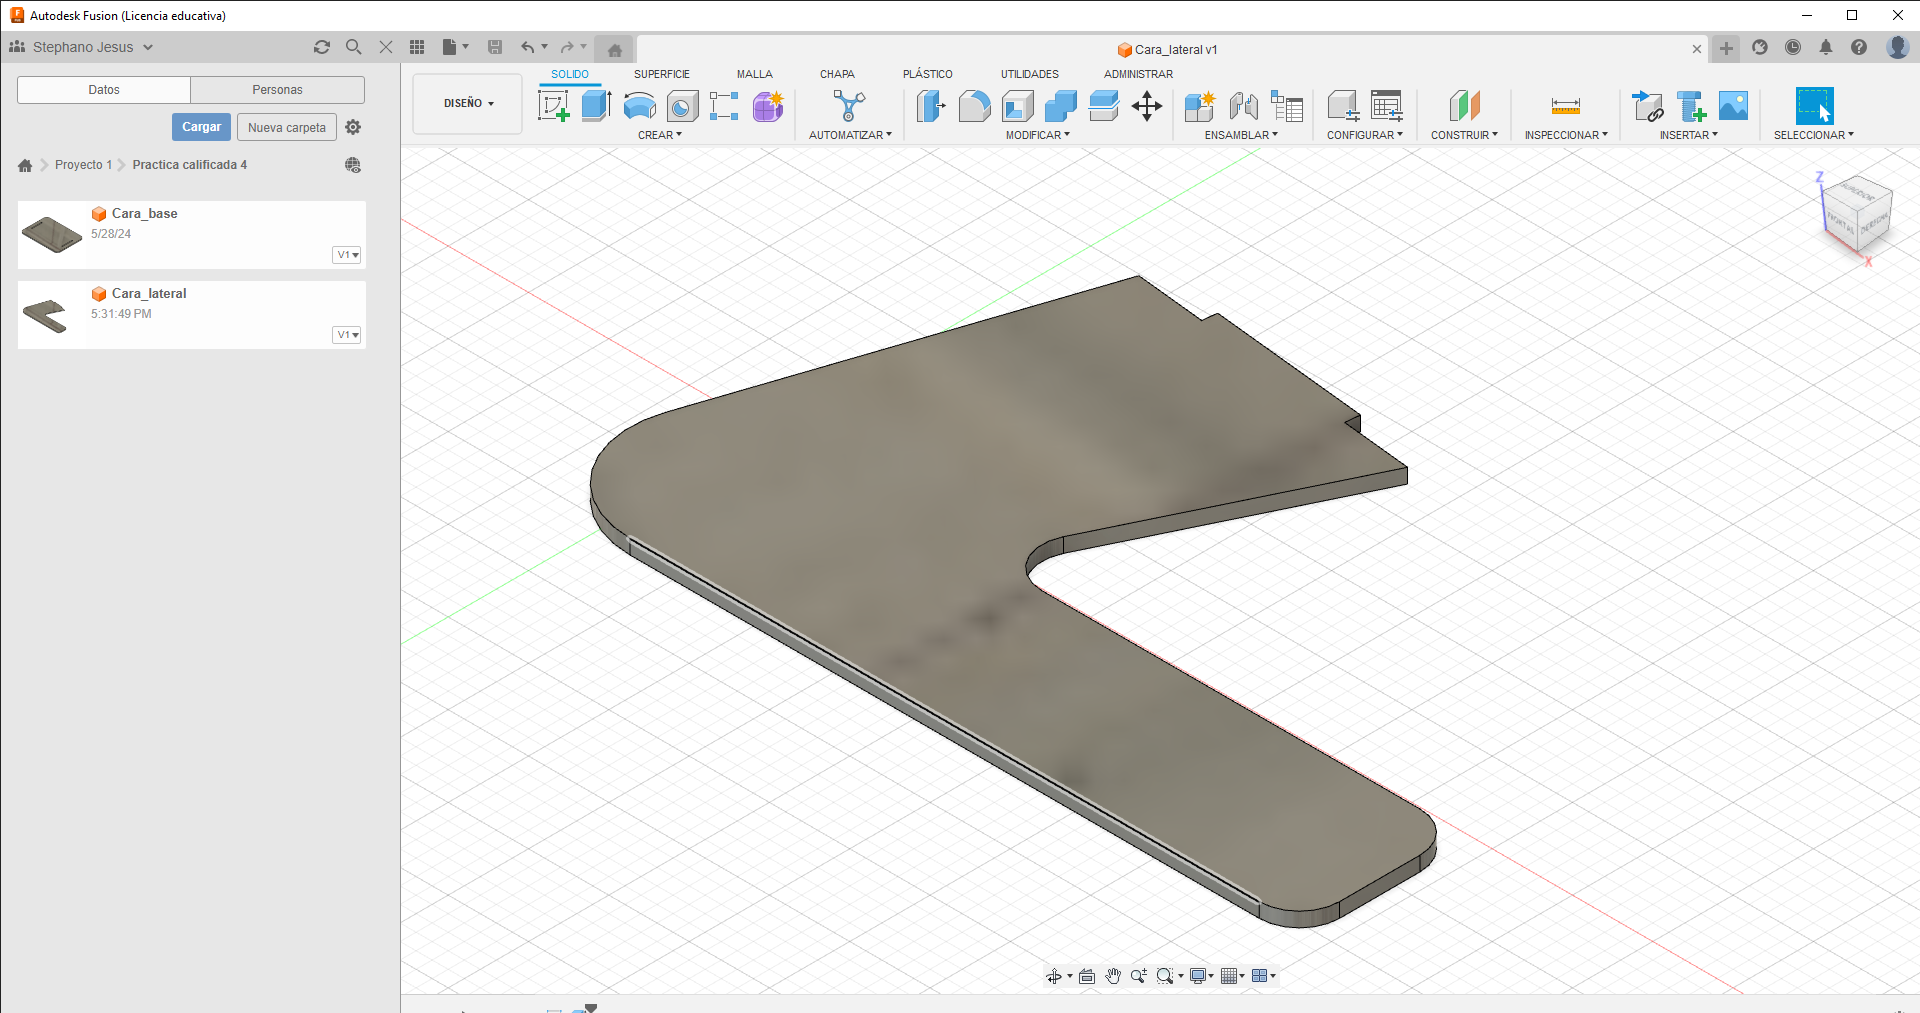
Task: Switch to the PLÁSTICO tab
Action: coord(928,74)
